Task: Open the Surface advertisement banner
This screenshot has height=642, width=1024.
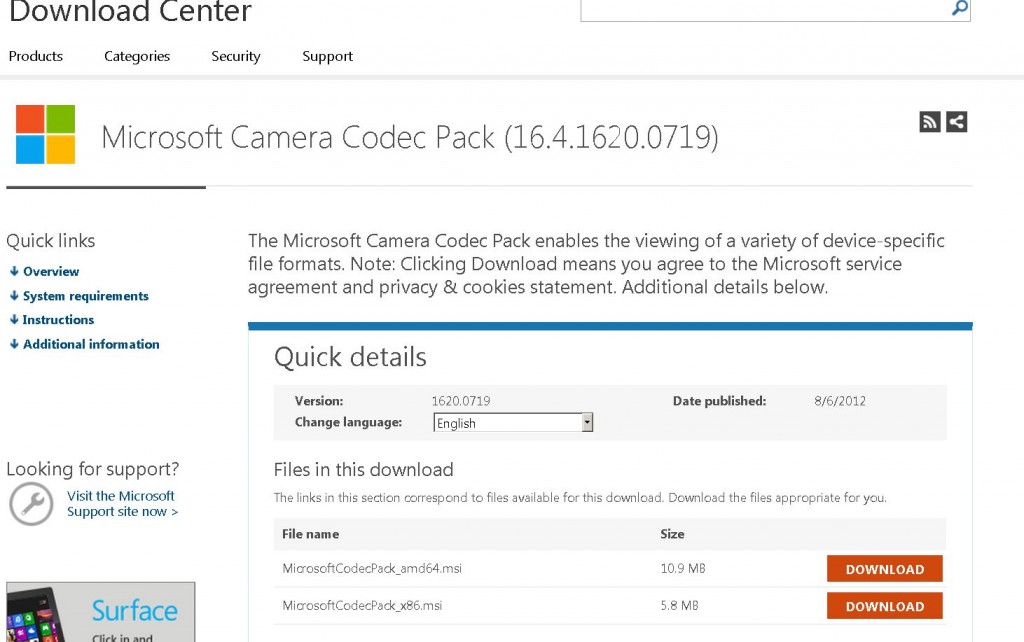Action: 101,612
